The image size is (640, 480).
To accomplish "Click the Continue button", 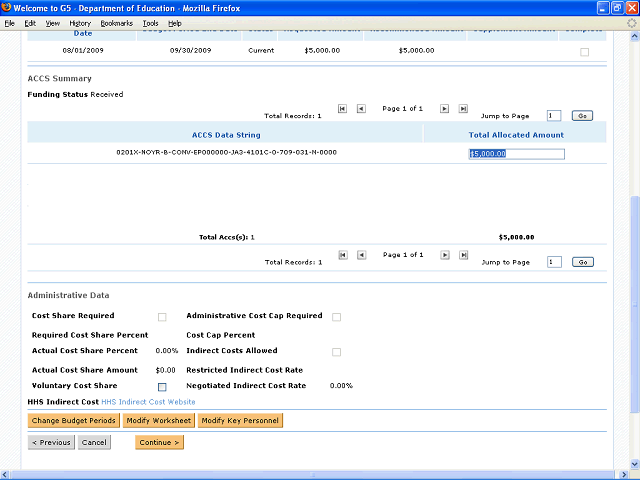I will point(160,442).
